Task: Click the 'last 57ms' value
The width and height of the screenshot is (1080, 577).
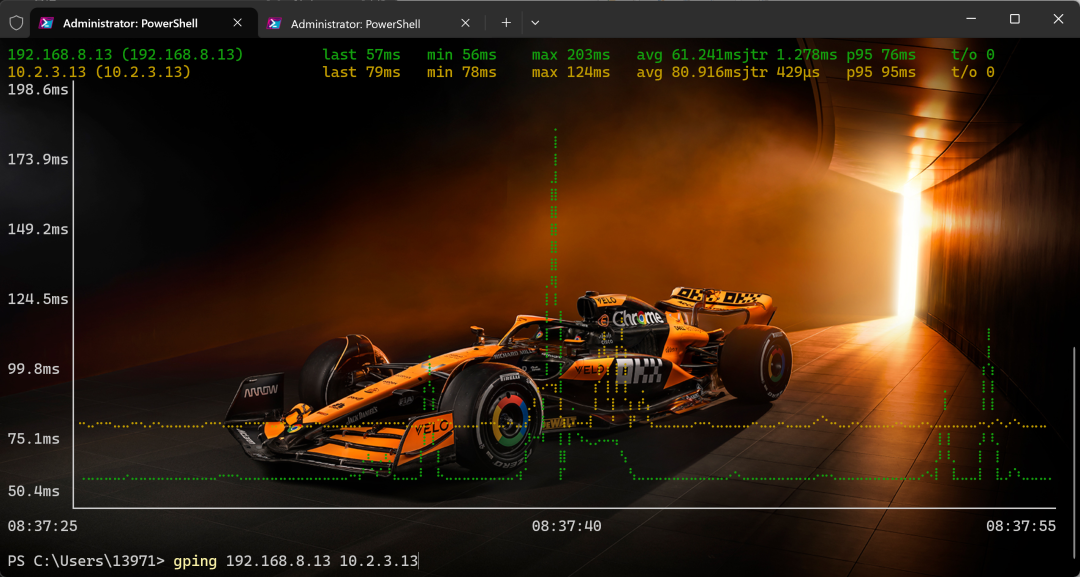Action: click(x=362, y=54)
